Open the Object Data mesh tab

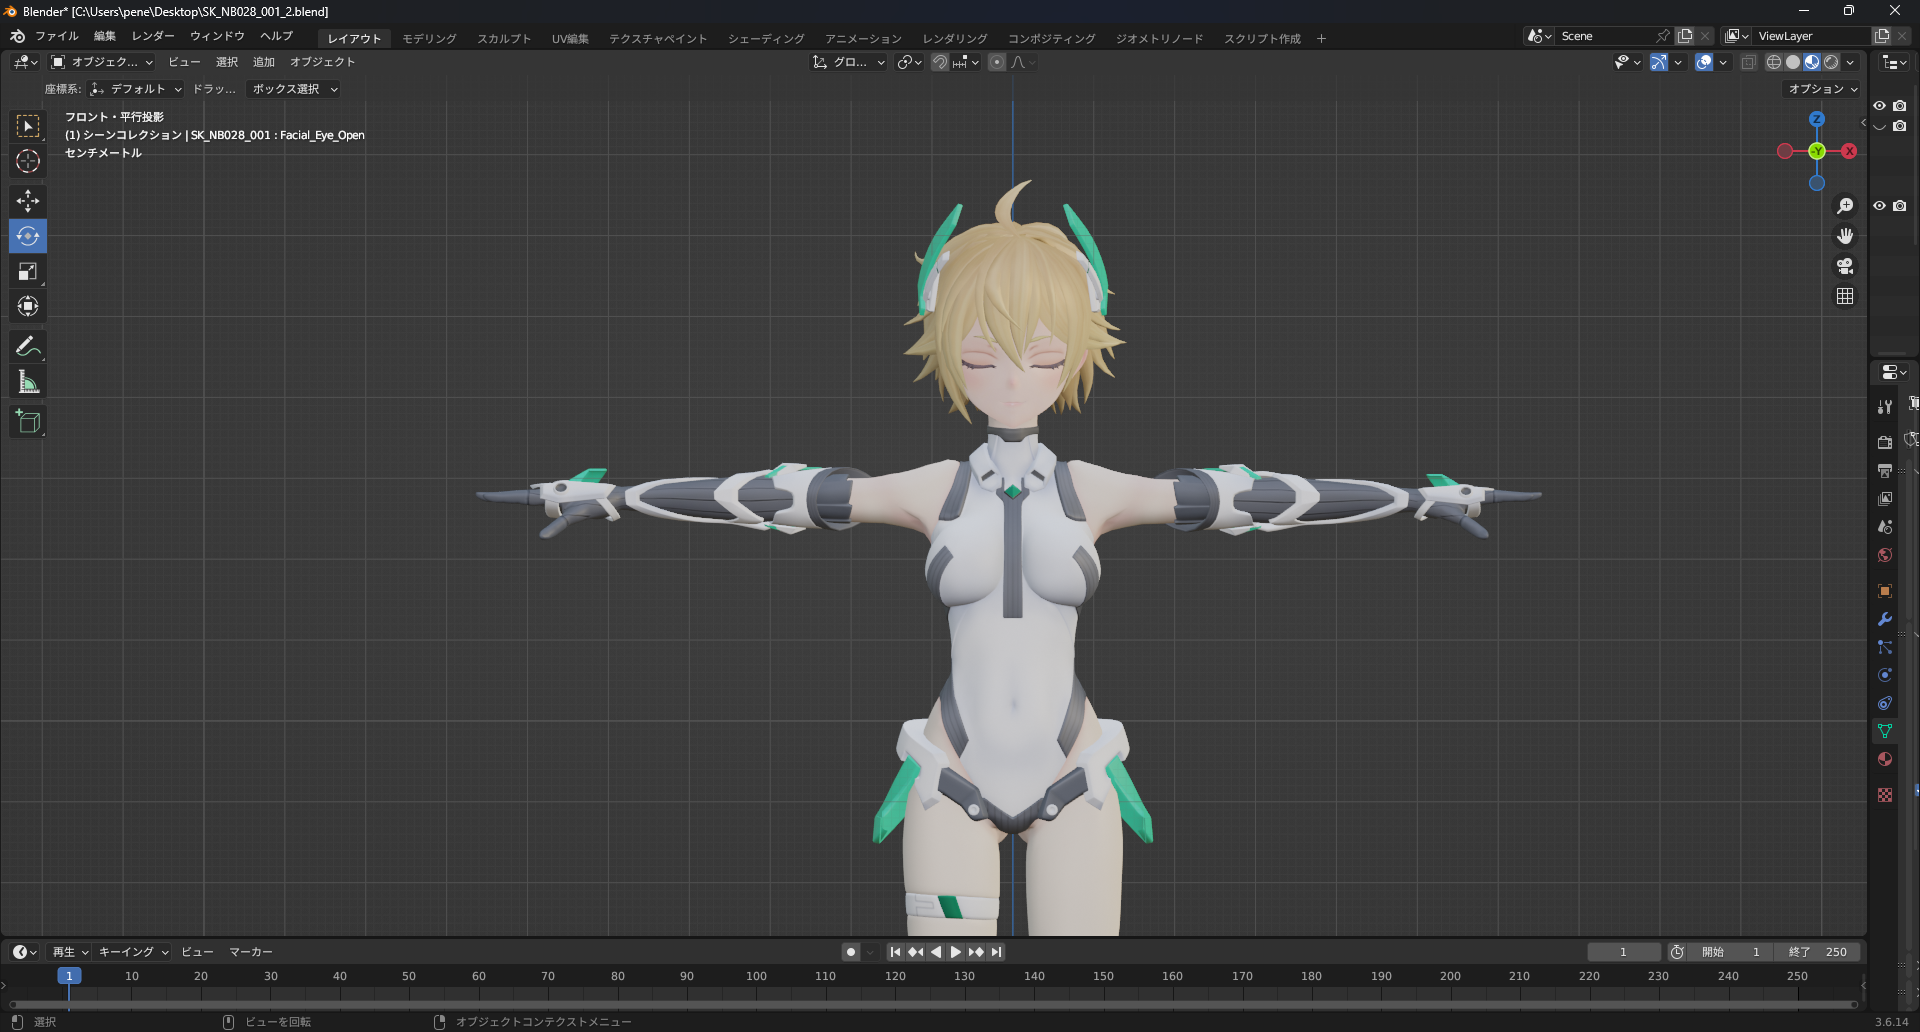(x=1885, y=731)
